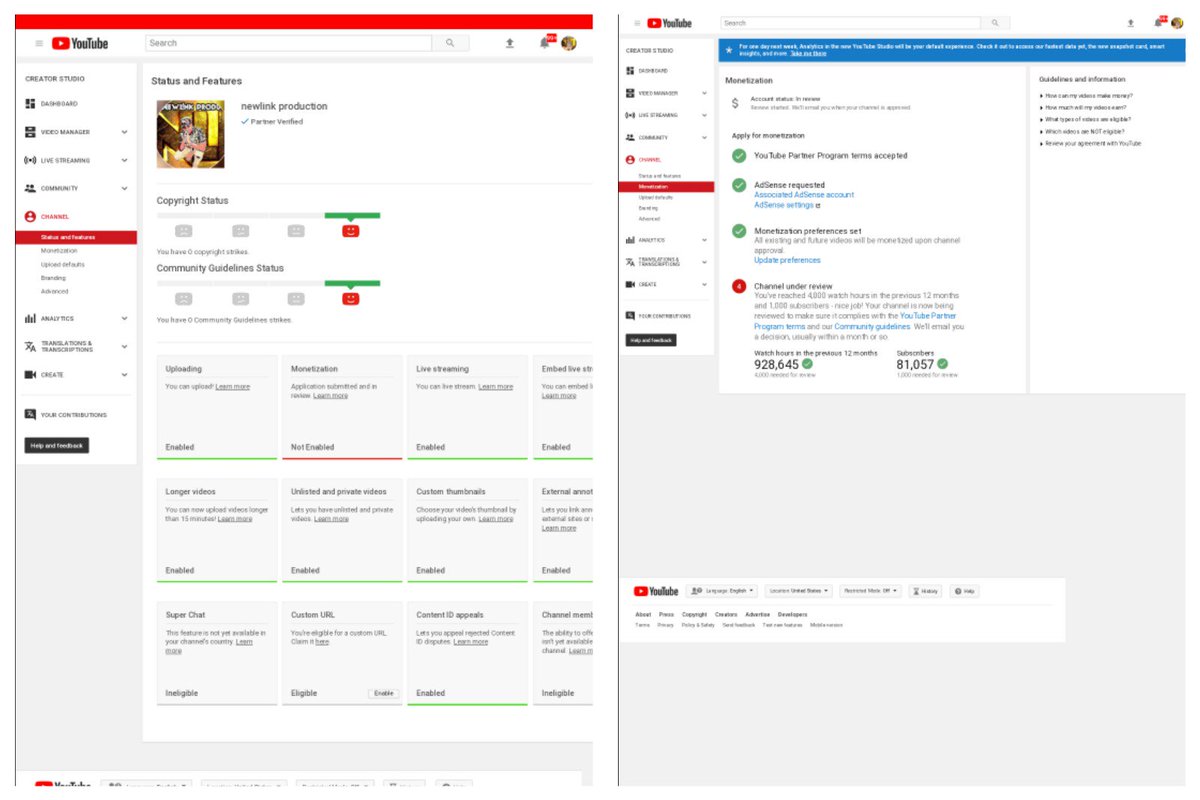Click the Live Streaming icon in left sidebar
The width and height of the screenshot is (1200, 800).
click(x=30, y=160)
